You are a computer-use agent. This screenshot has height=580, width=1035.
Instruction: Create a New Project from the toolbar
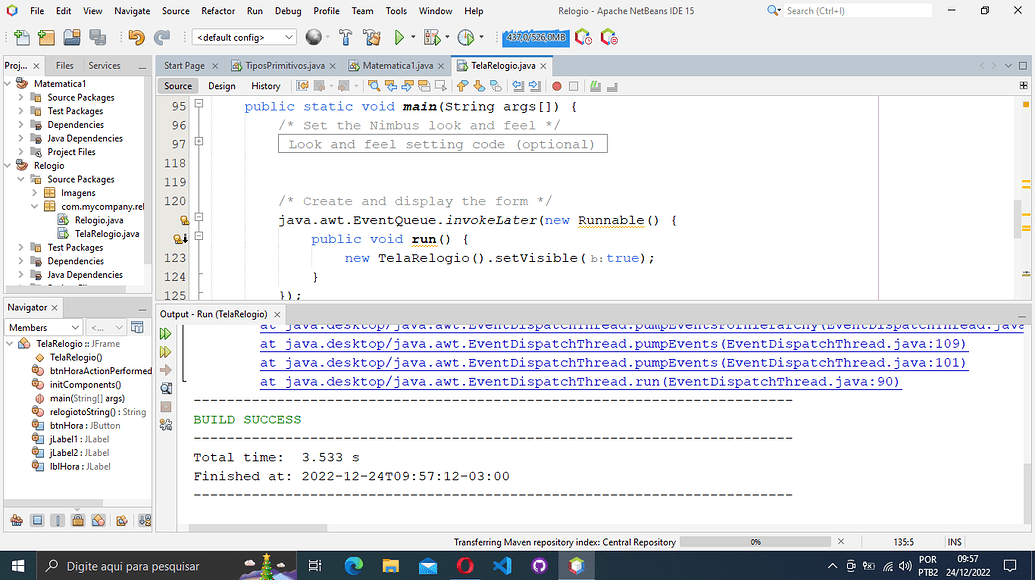46,37
